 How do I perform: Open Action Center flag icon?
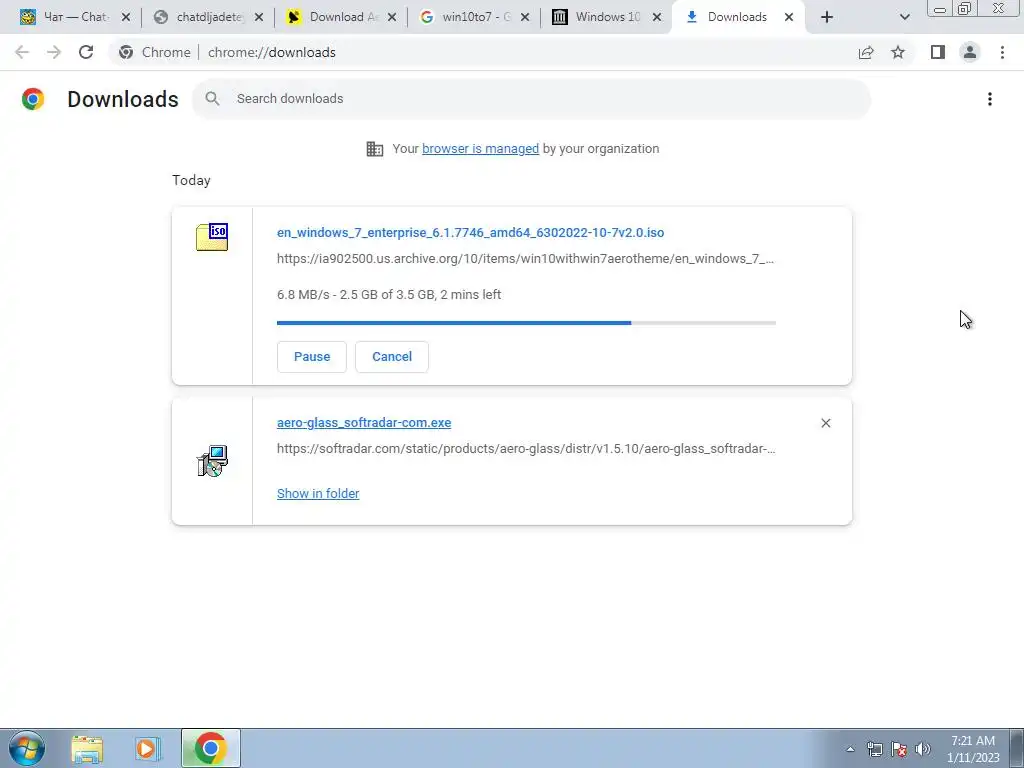pyautogui.click(x=899, y=749)
